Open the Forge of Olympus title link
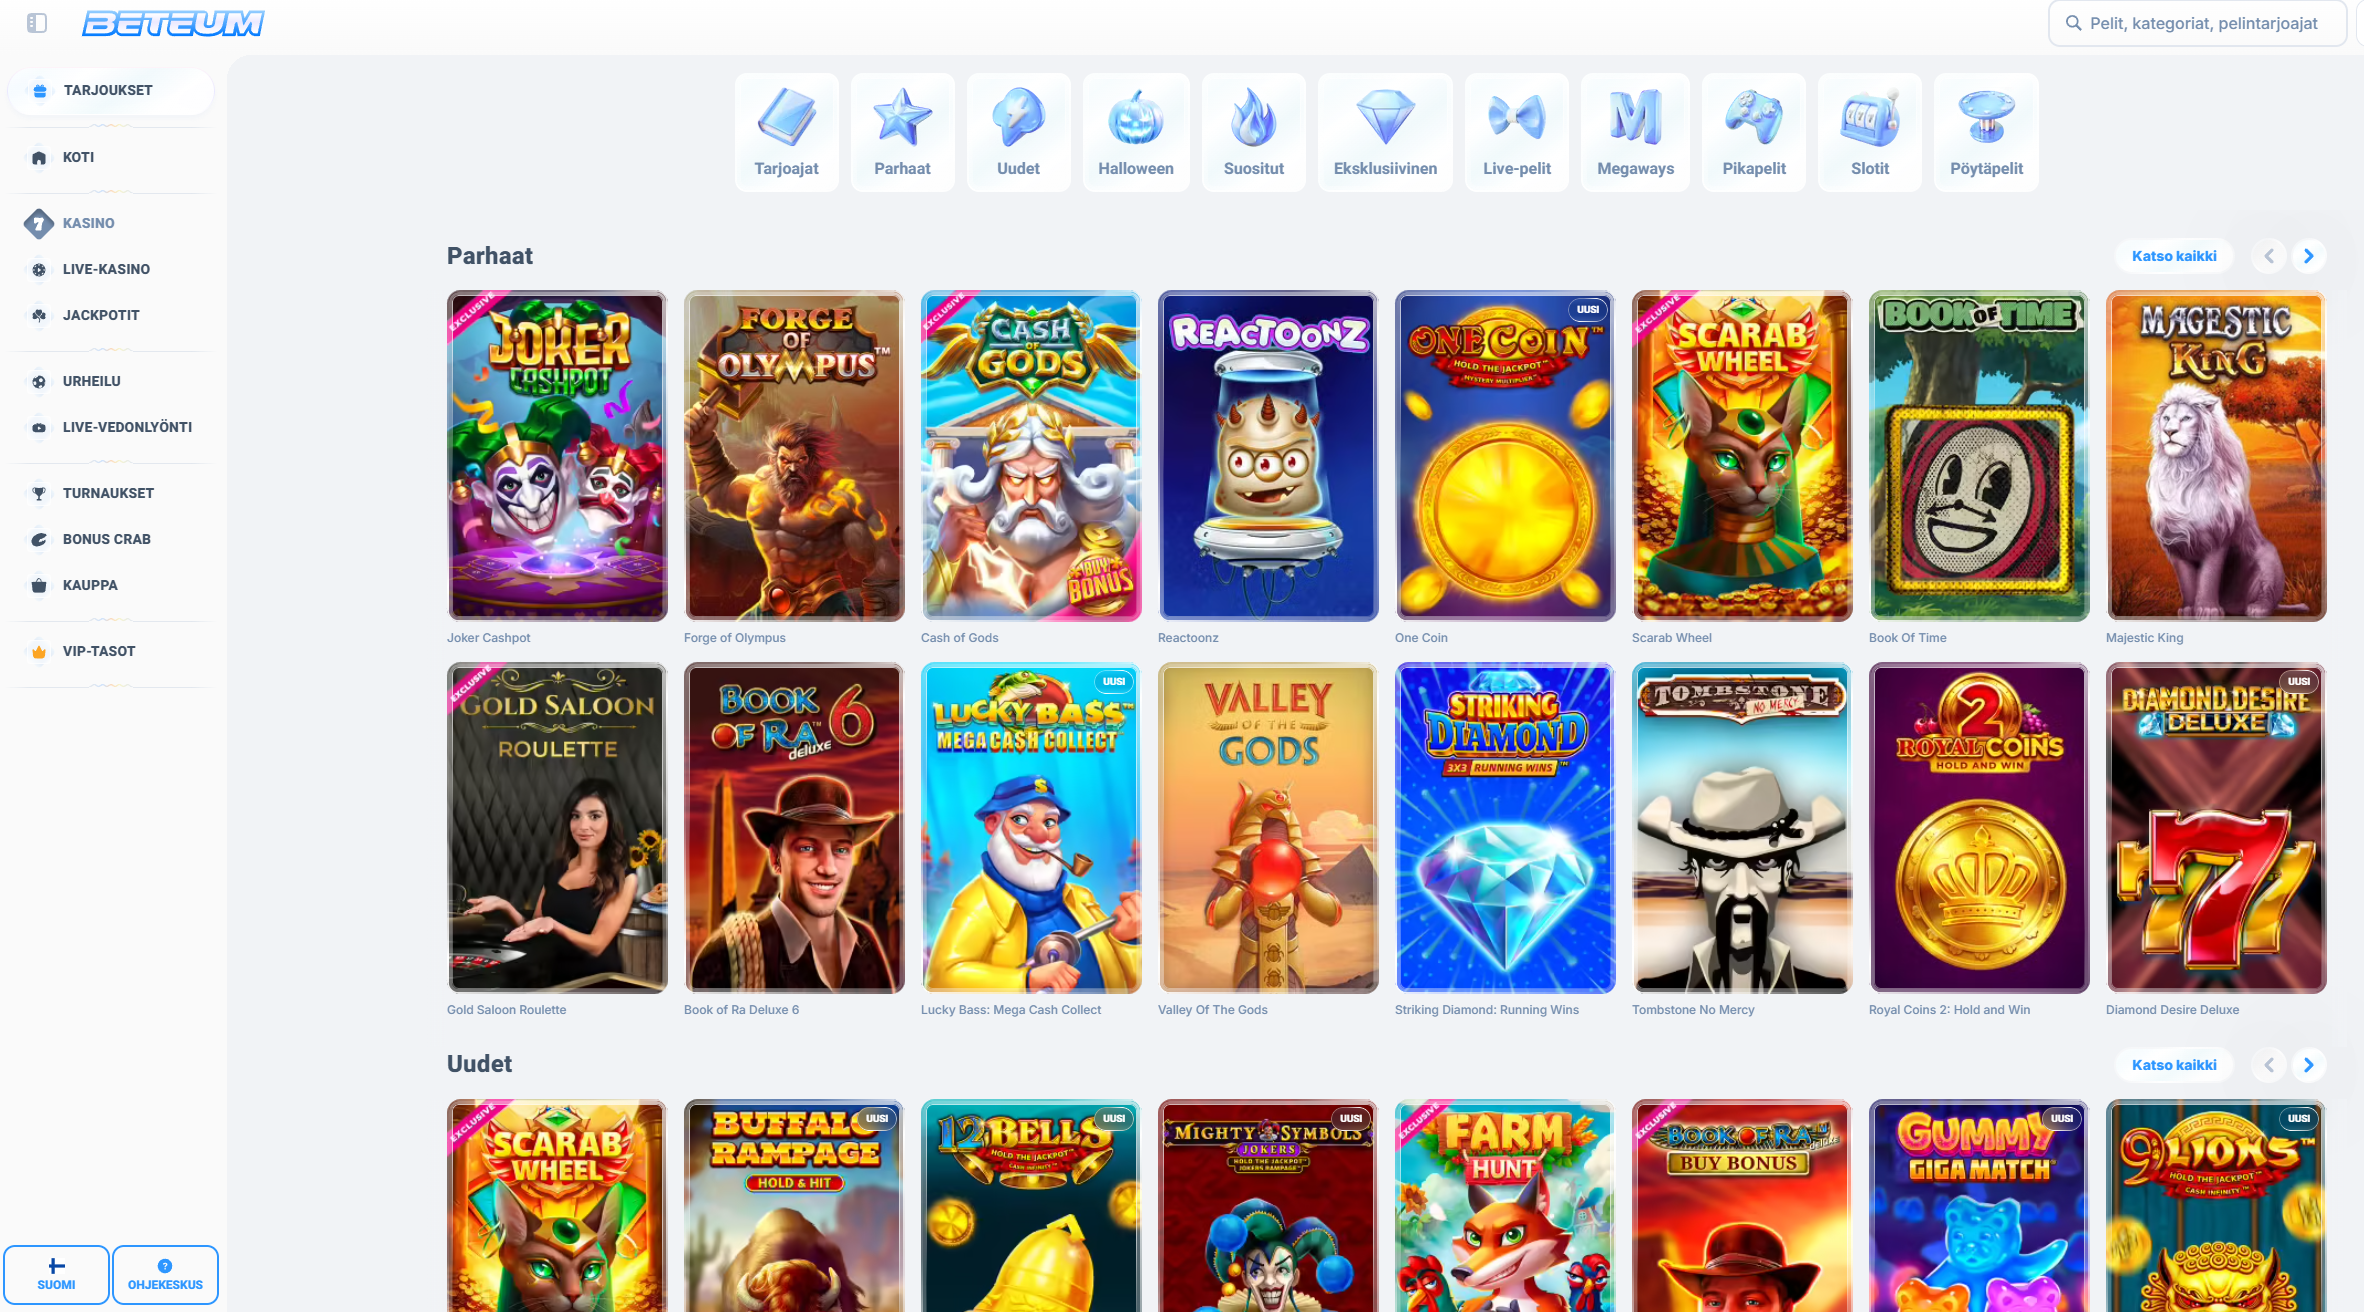 pos(734,638)
